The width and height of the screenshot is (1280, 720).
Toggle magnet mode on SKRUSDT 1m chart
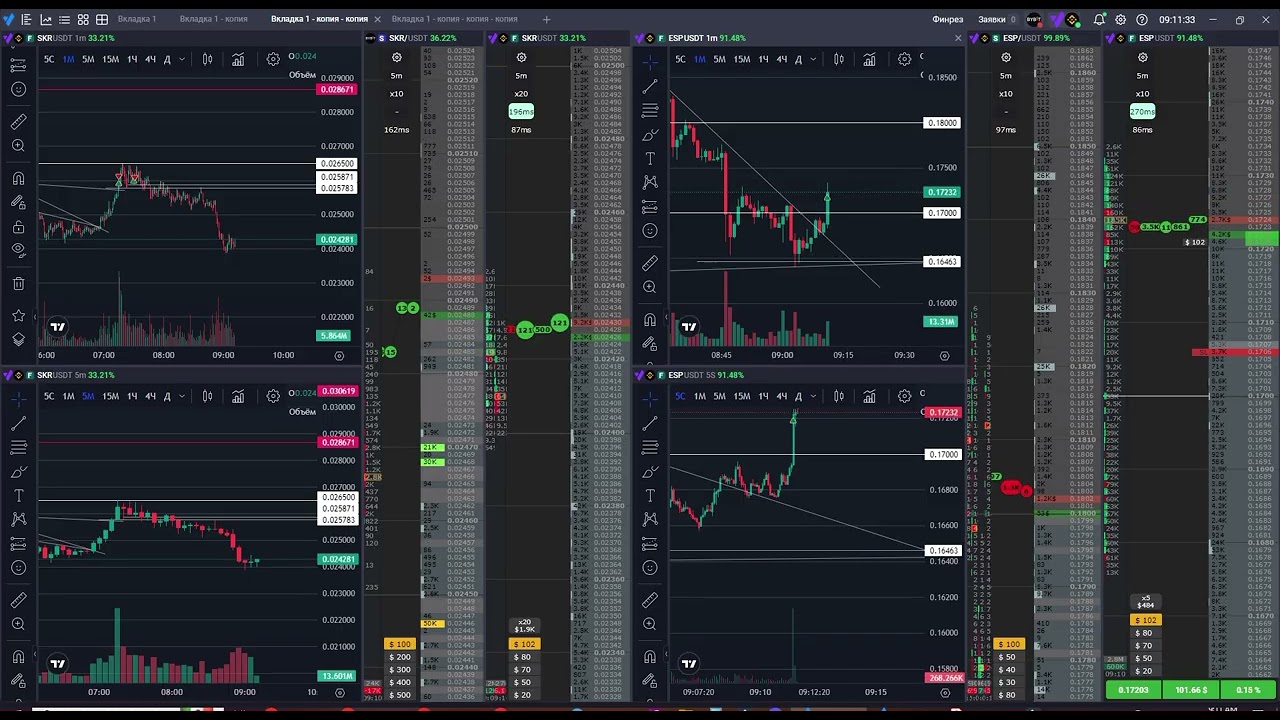coord(18,178)
